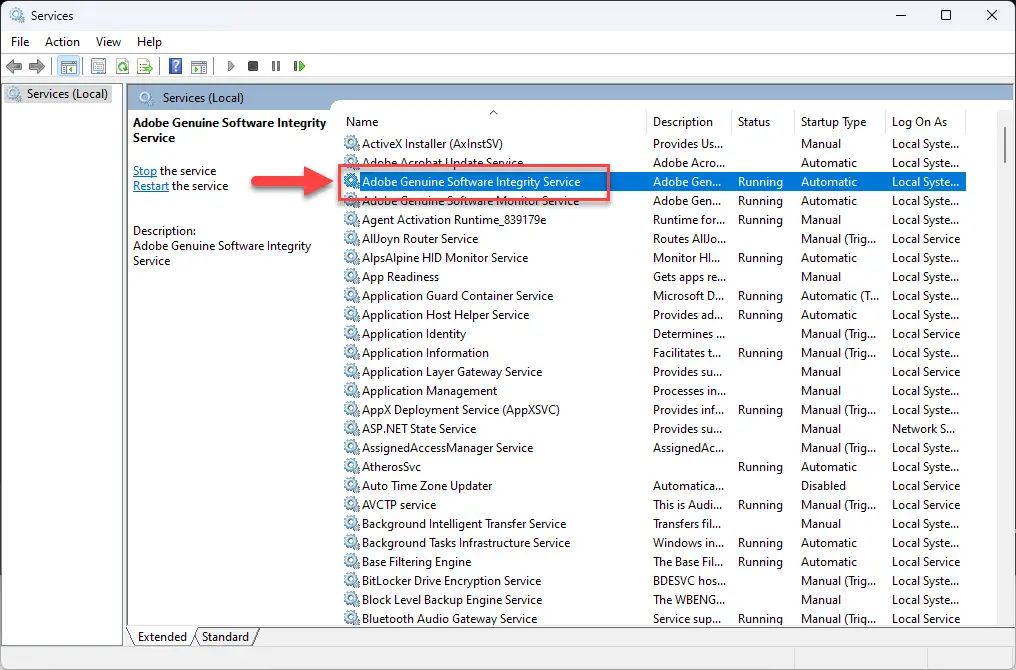Maximize the Services window
The image size is (1016, 670).
(946, 15)
